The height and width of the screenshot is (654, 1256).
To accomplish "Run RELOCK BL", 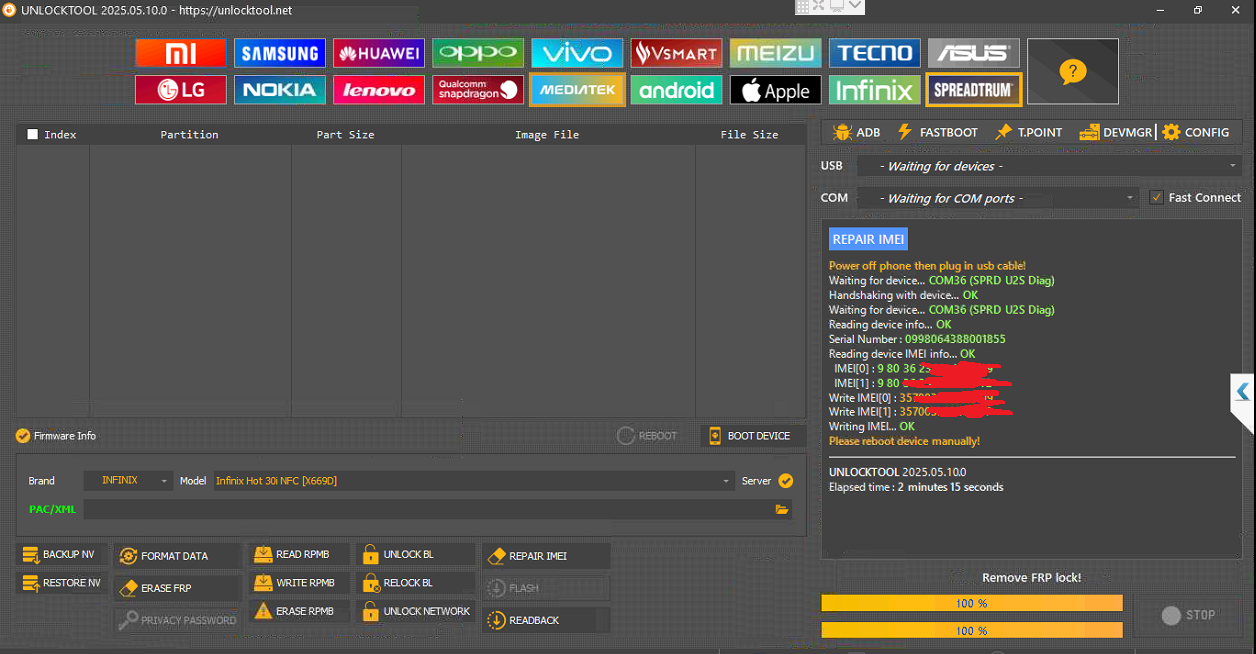I will pos(415,583).
